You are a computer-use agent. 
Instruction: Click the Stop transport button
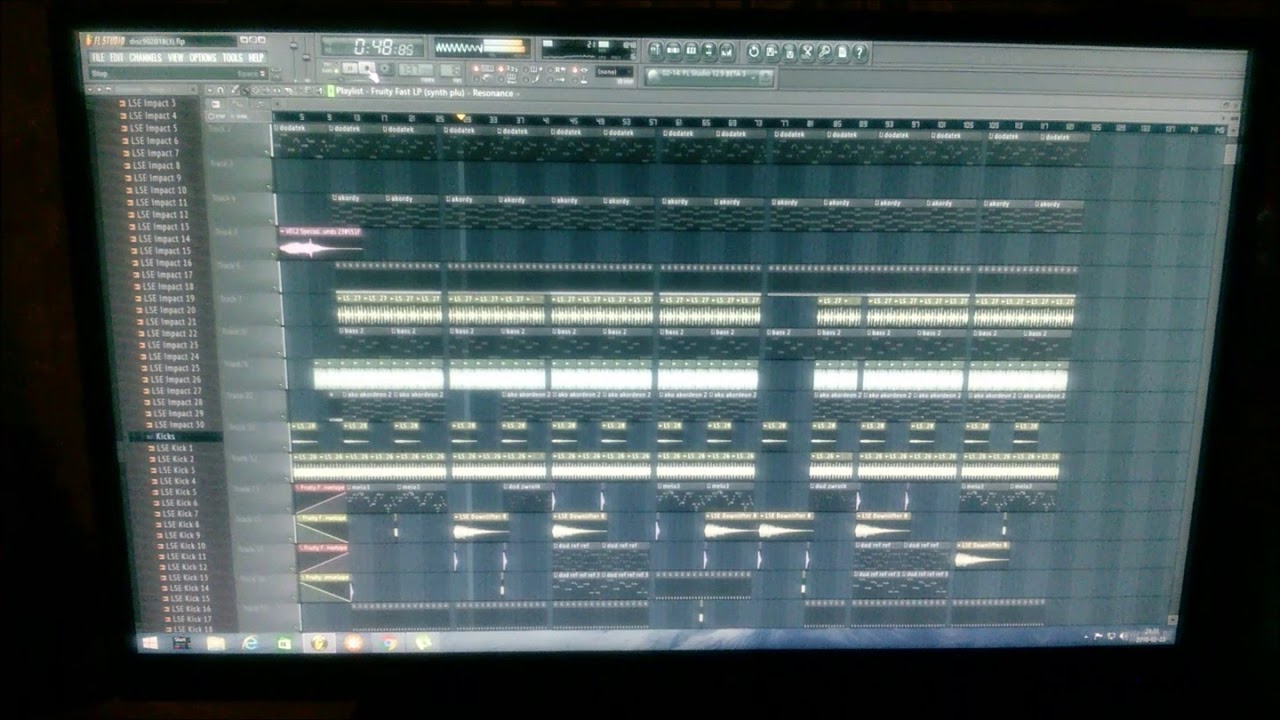[x=367, y=68]
